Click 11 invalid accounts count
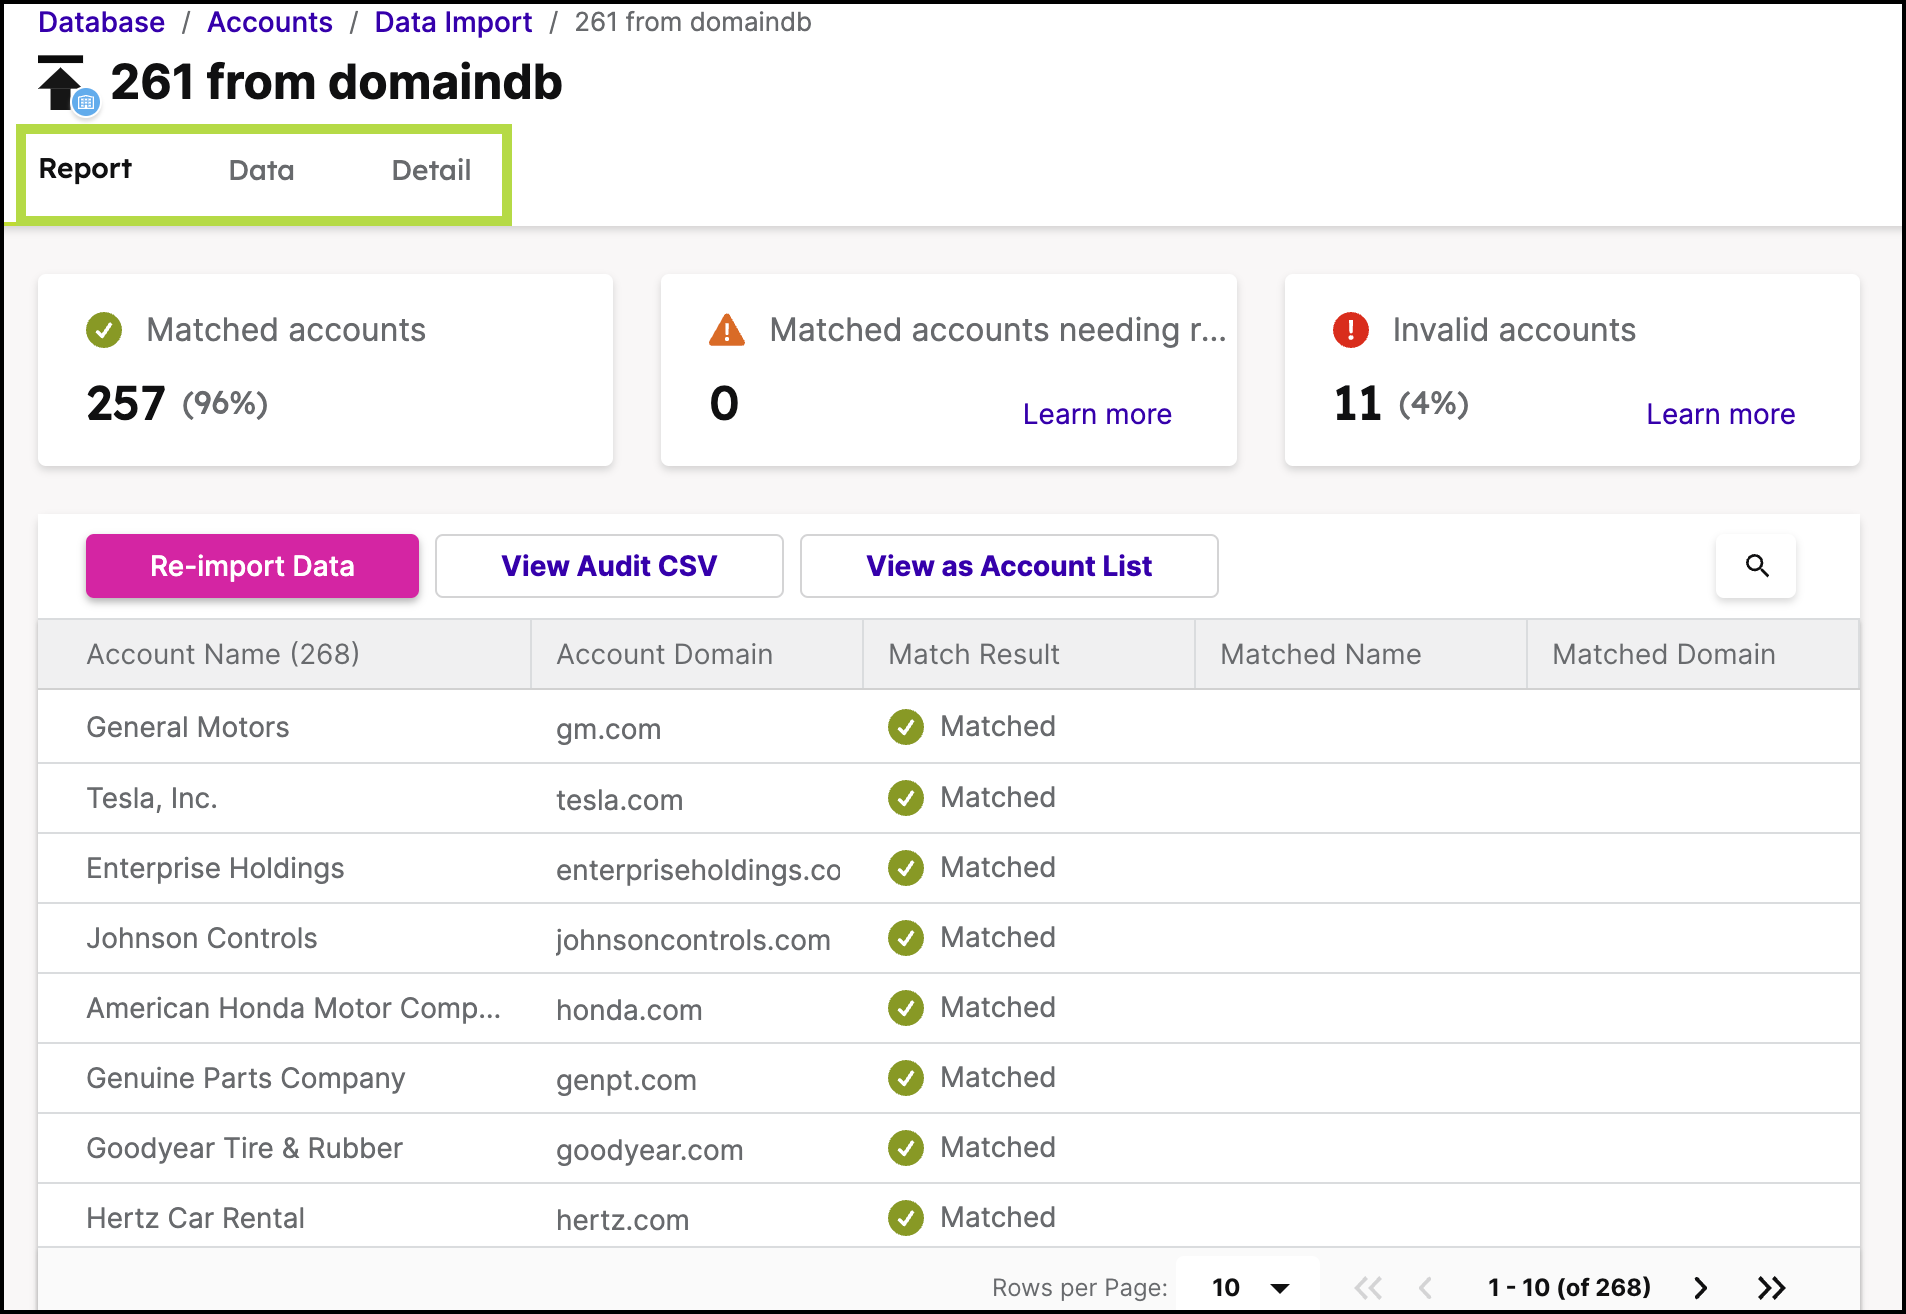 [1357, 404]
